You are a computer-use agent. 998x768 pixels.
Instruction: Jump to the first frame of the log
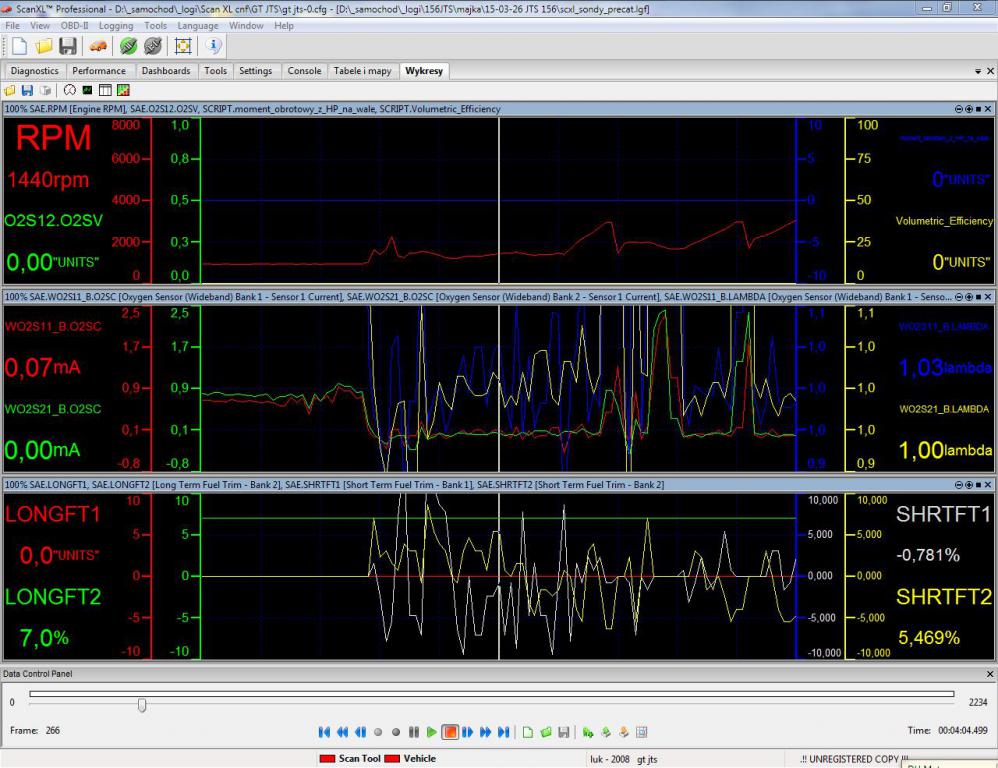tap(324, 732)
